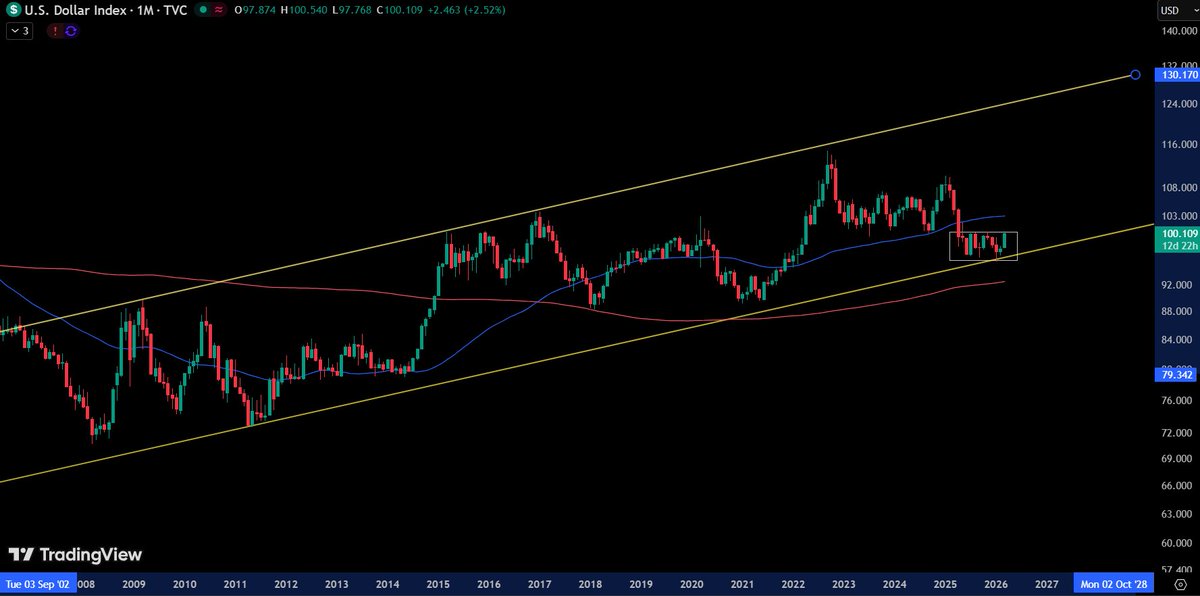Click the purple refresh cycle icon
The image size is (1200, 596).
(x=70, y=31)
